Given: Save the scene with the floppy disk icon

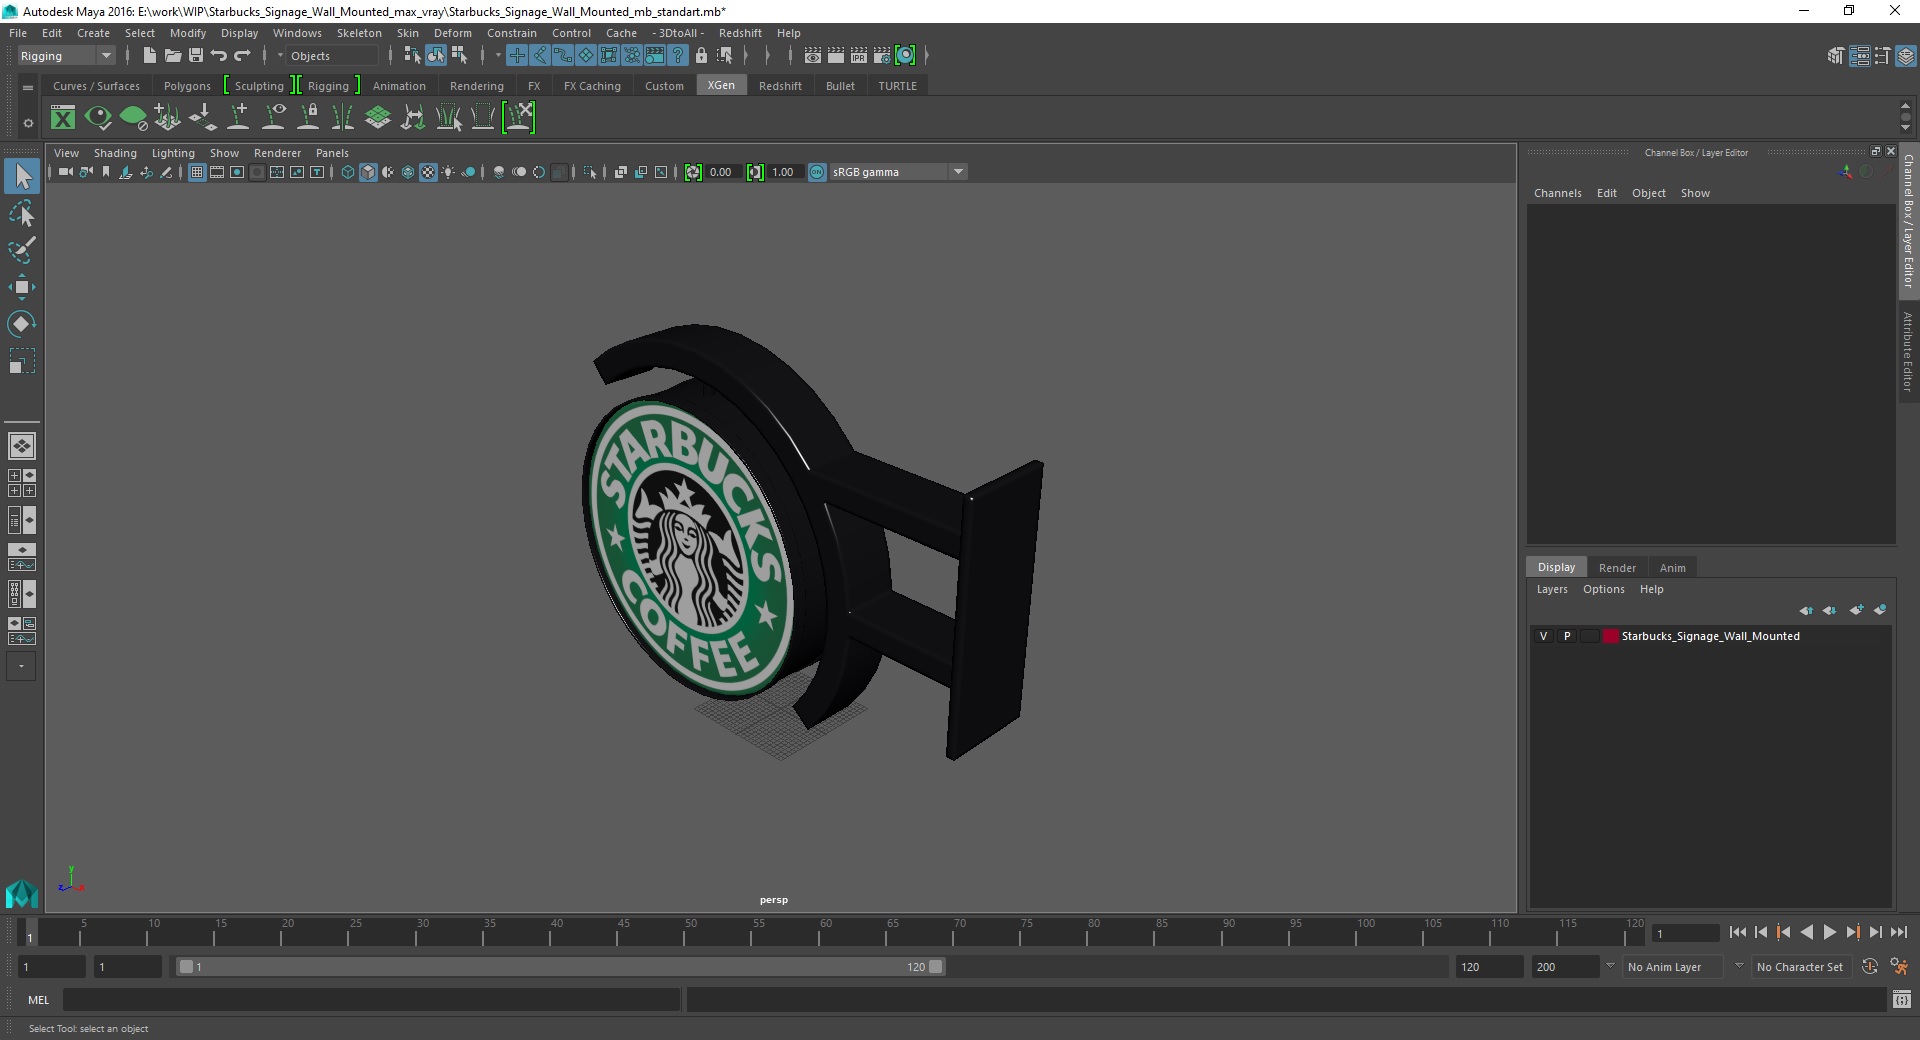Looking at the screenshot, I should click(196, 56).
